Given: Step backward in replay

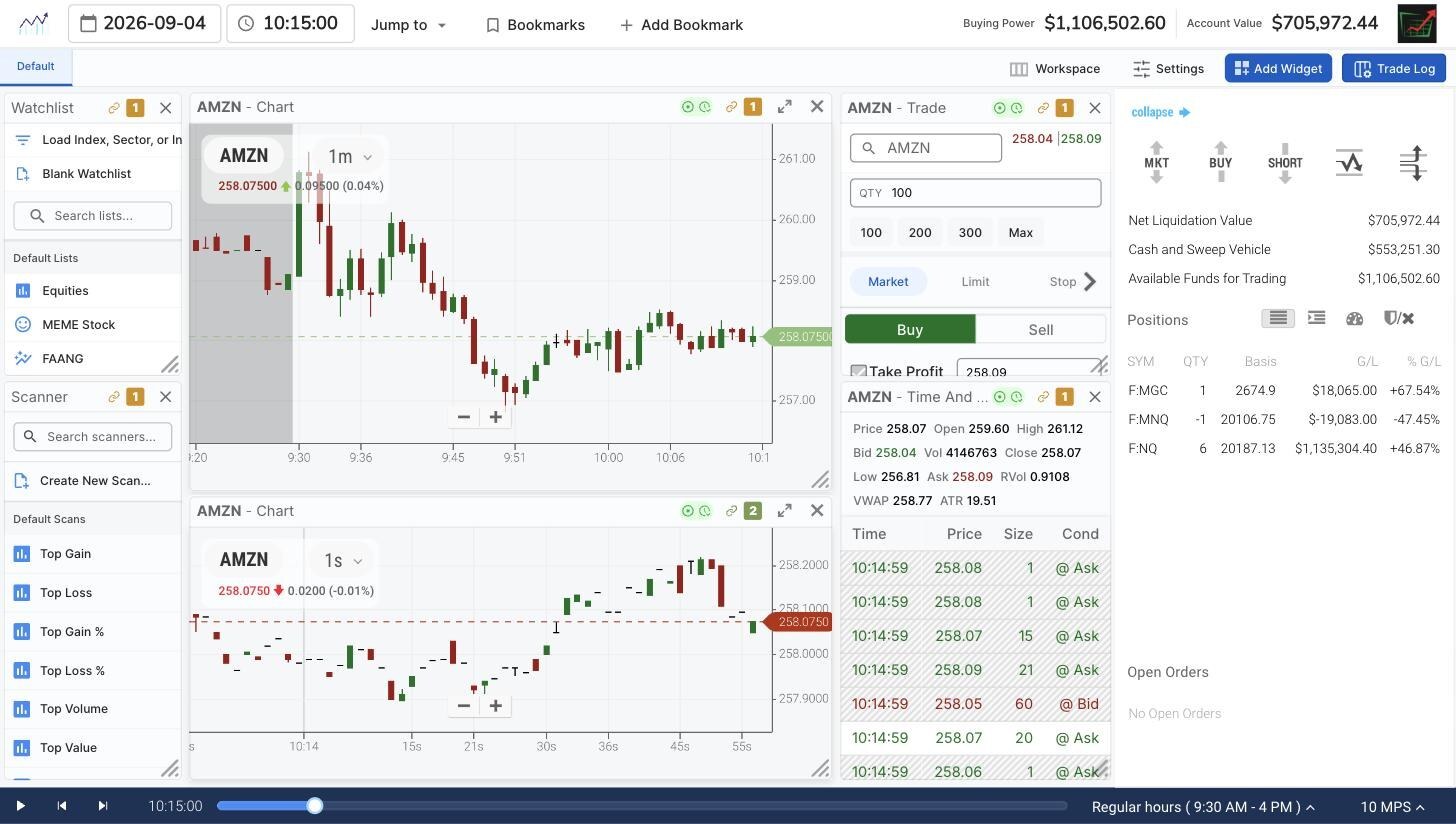Looking at the screenshot, I should pyautogui.click(x=61, y=806).
